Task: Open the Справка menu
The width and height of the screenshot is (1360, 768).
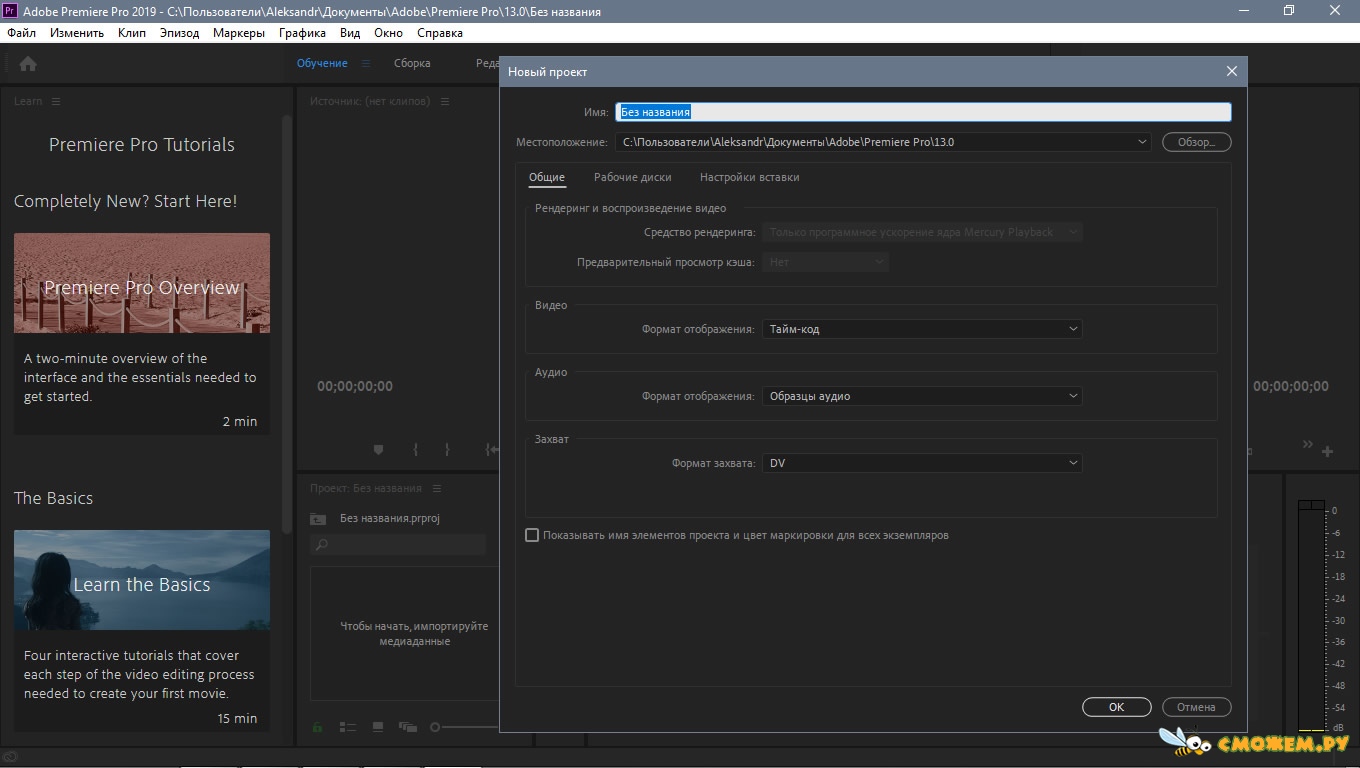Action: pyautogui.click(x=440, y=33)
